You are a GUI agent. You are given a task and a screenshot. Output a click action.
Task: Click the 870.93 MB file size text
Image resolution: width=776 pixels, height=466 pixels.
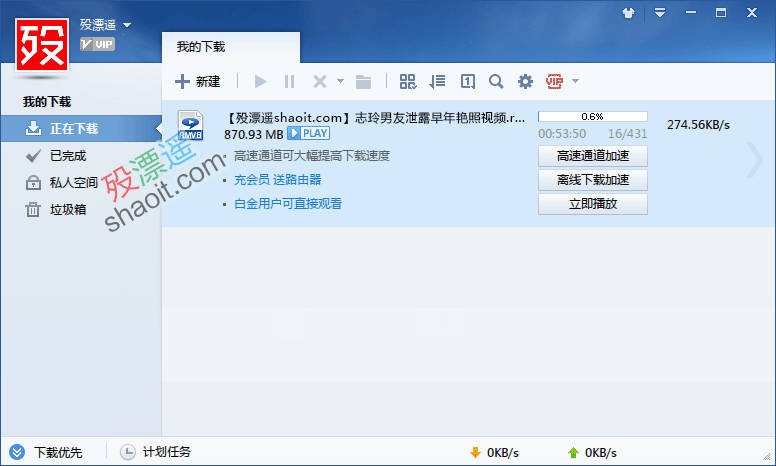point(253,134)
